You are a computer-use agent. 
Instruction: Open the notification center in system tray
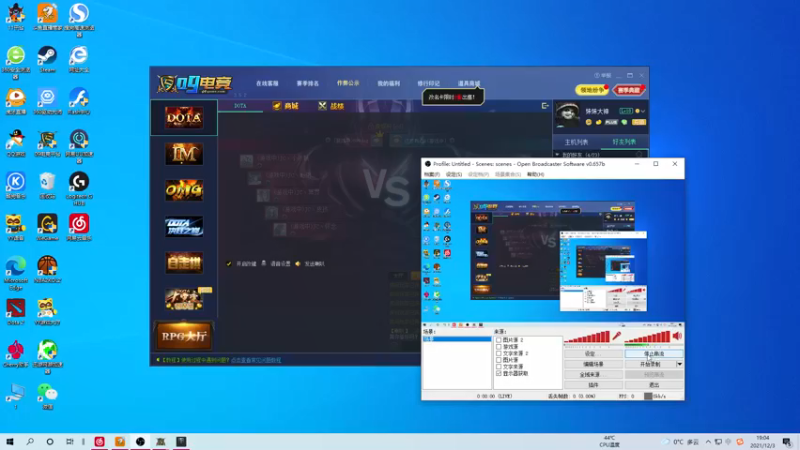(787, 442)
